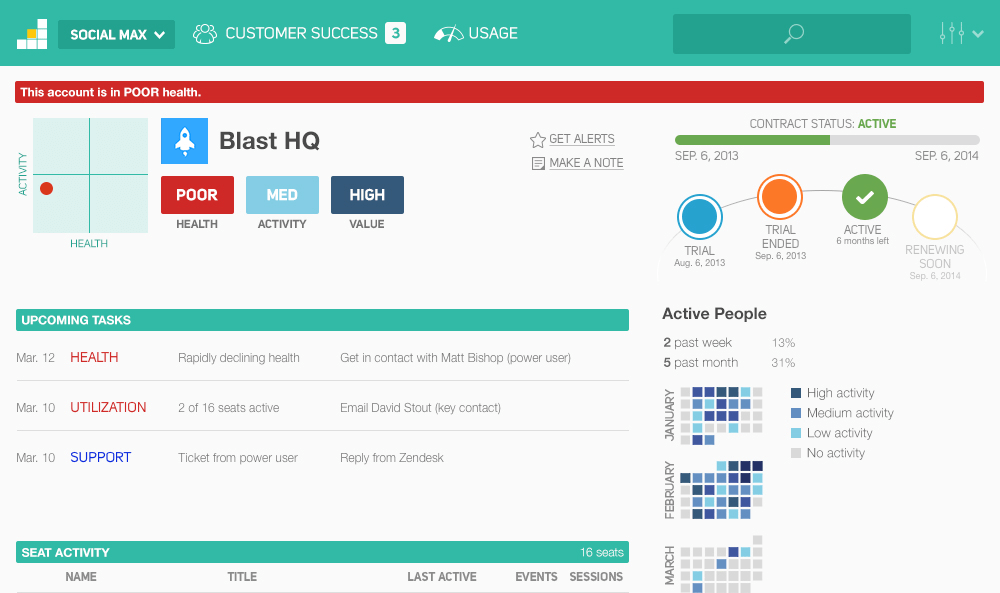This screenshot has width=1000, height=593.
Task: Click the High activity legend swatch
Action: (796, 393)
